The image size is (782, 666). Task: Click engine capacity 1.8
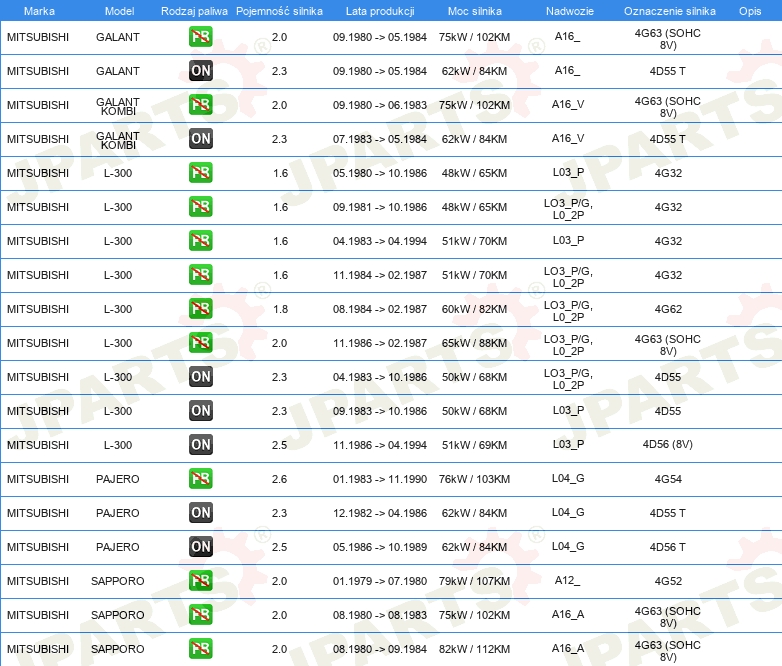click(x=280, y=309)
